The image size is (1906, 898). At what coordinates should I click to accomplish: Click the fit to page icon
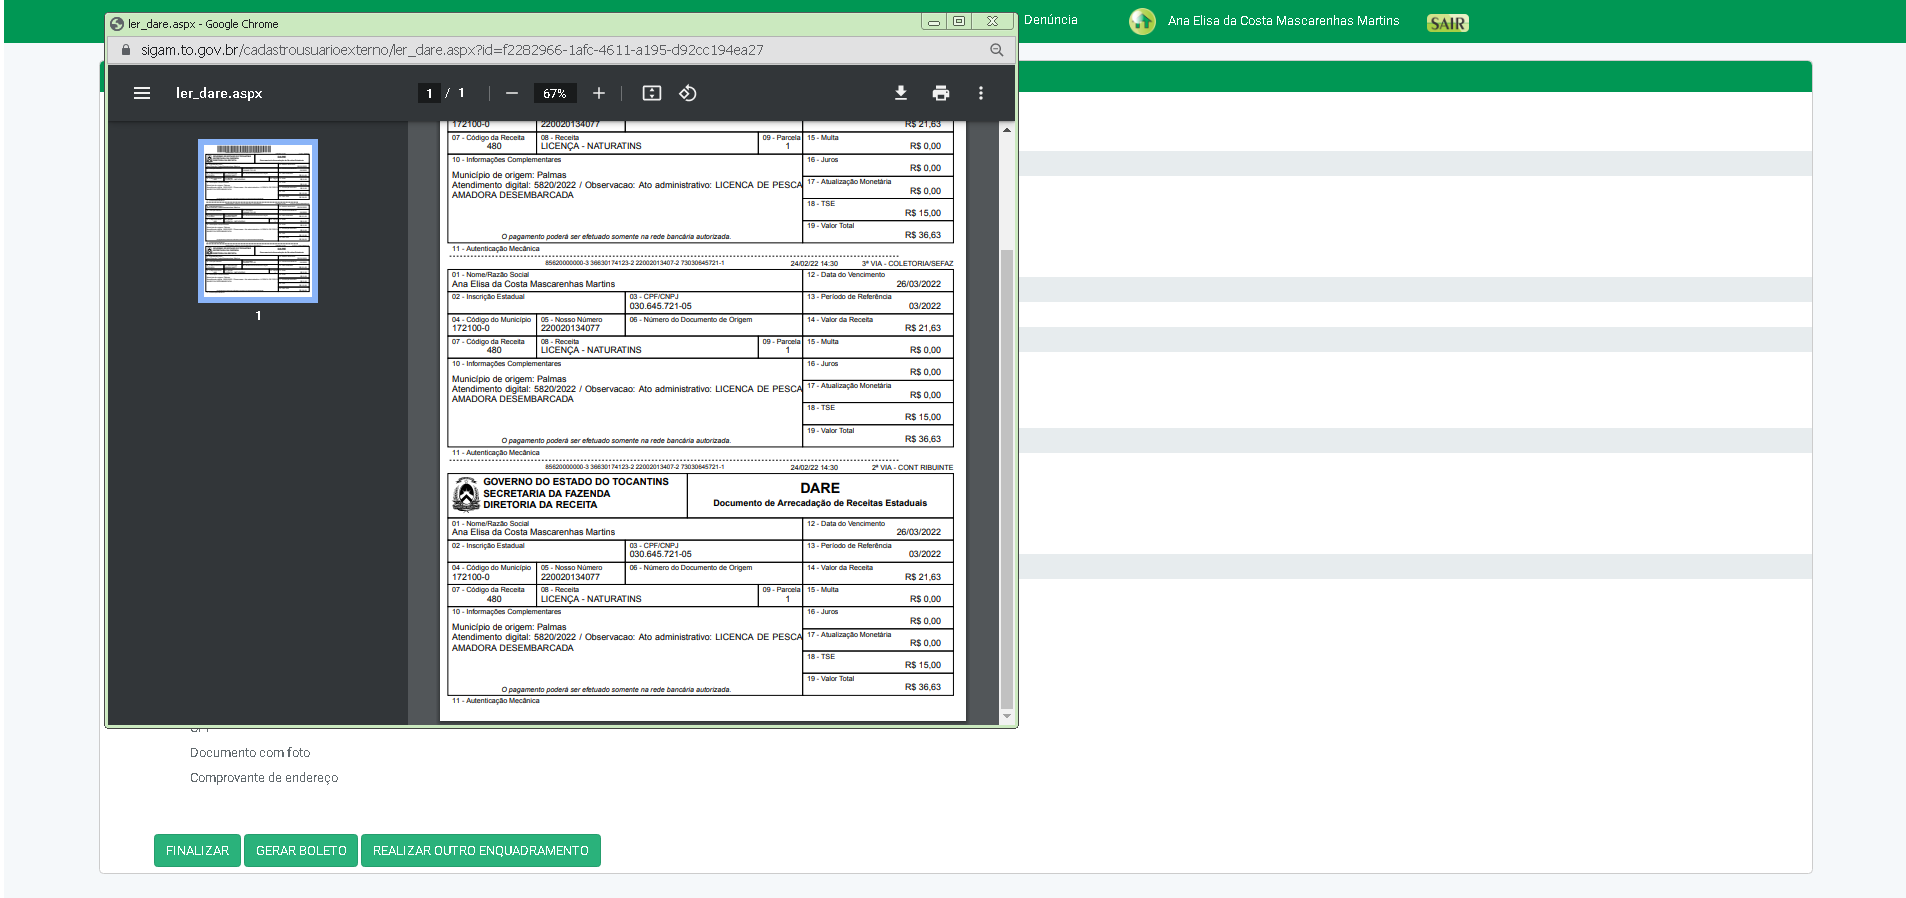click(x=652, y=93)
